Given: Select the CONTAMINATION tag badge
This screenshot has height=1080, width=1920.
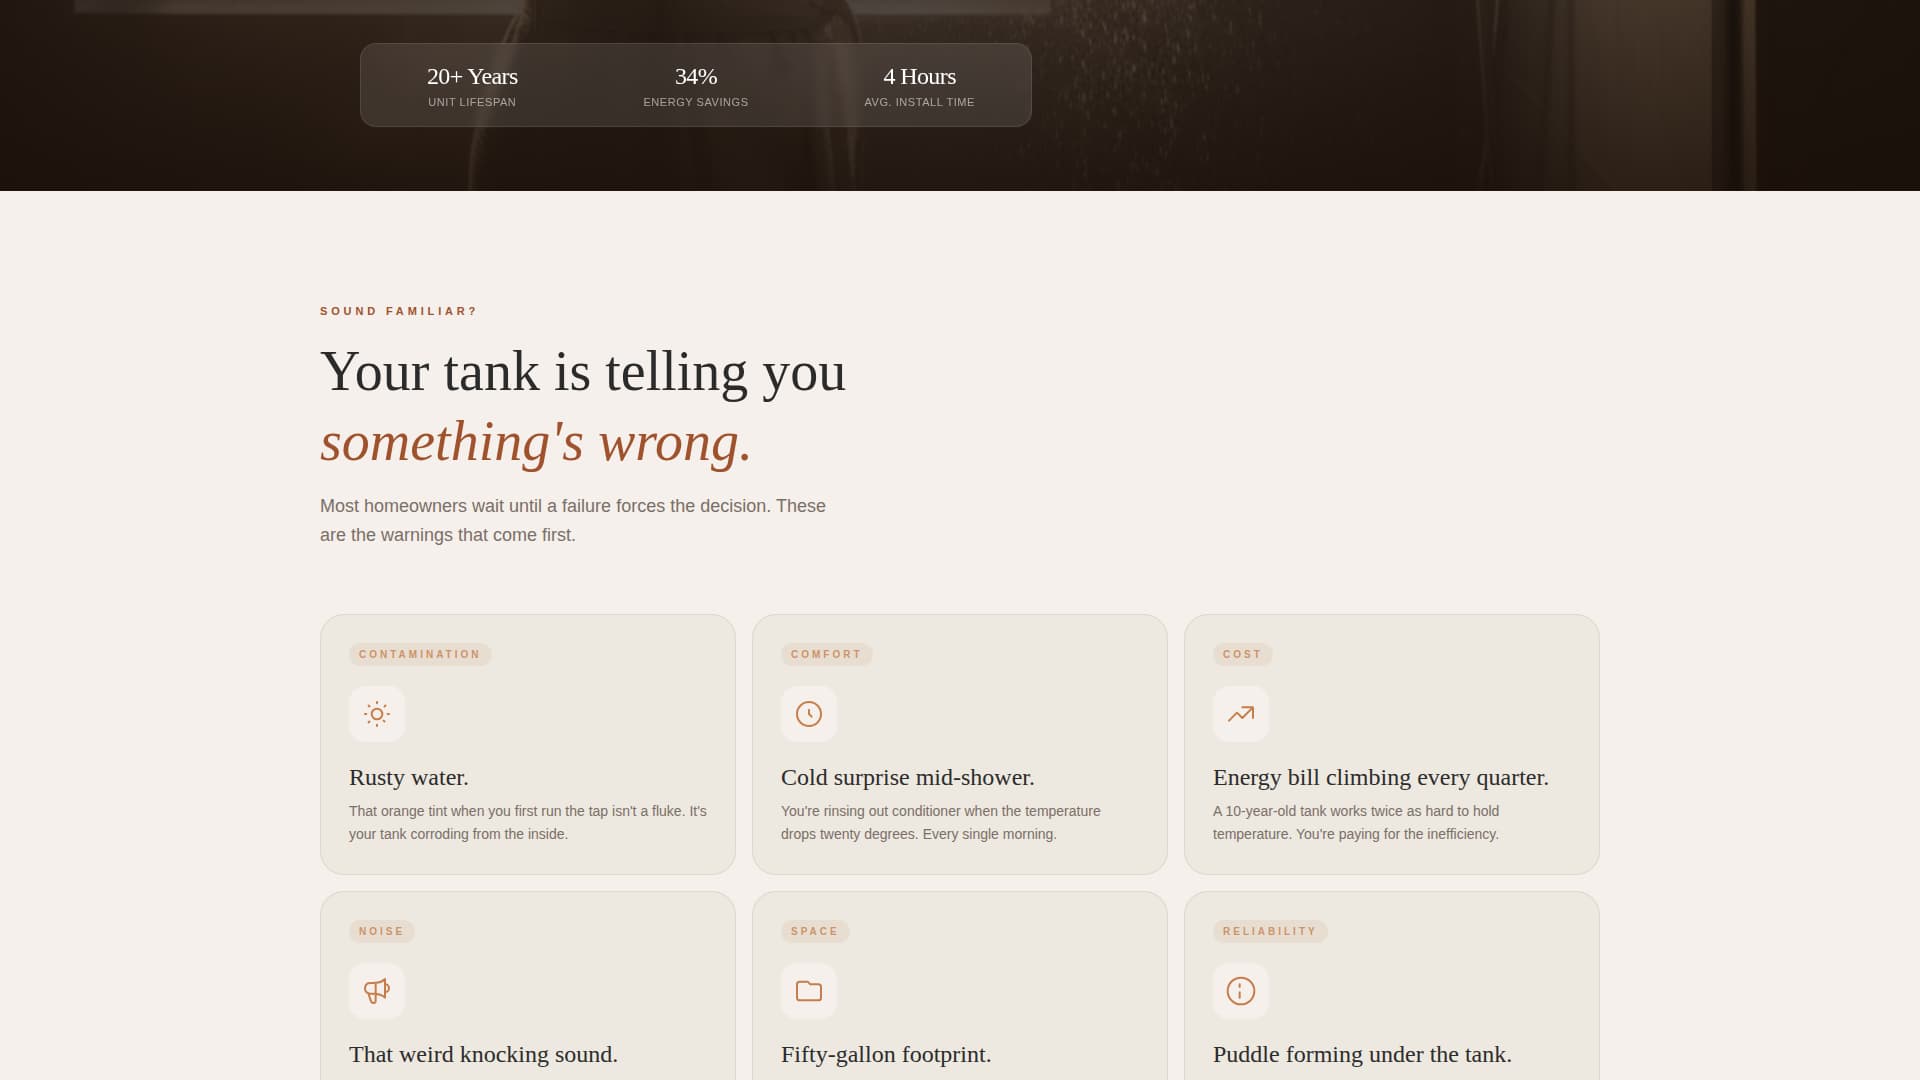Looking at the screenshot, I should click(x=420, y=654).
